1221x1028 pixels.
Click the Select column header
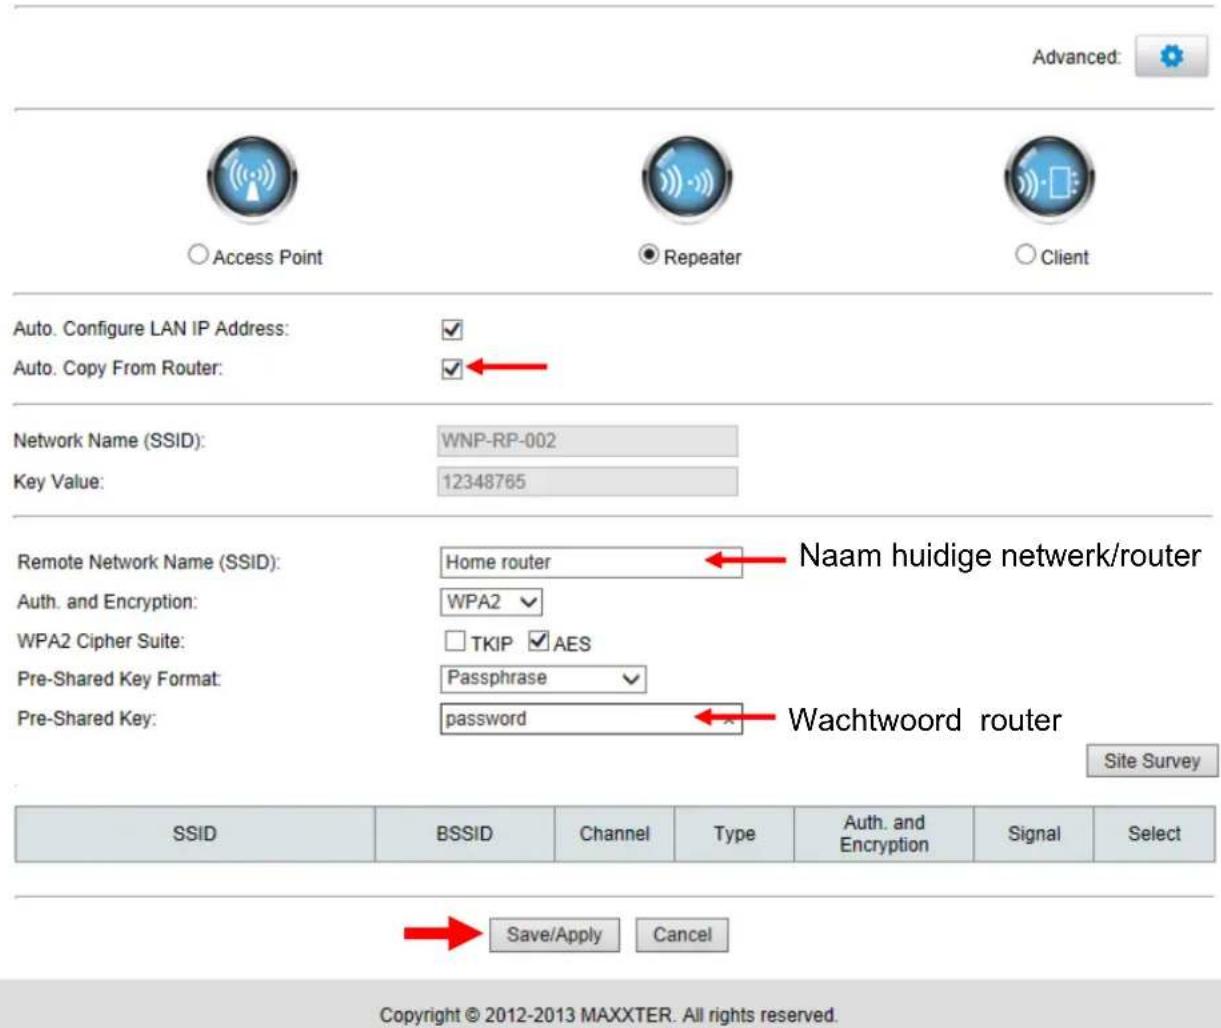click(x=1155, y=834)
